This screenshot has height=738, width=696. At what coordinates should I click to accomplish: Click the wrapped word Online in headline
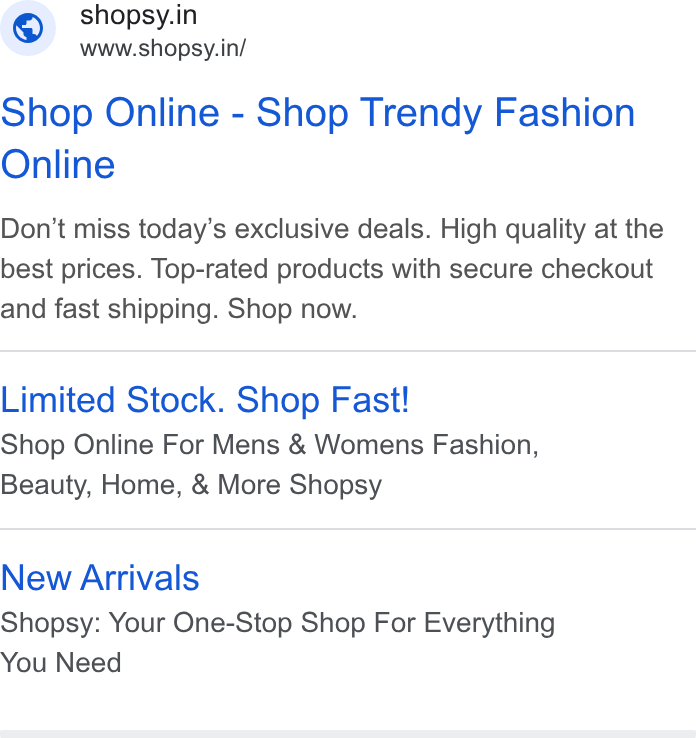[58, 164]
